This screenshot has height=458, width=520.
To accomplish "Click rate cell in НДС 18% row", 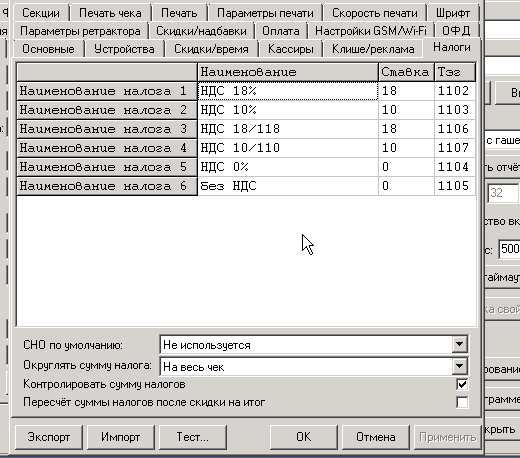I will pos(407,91).
